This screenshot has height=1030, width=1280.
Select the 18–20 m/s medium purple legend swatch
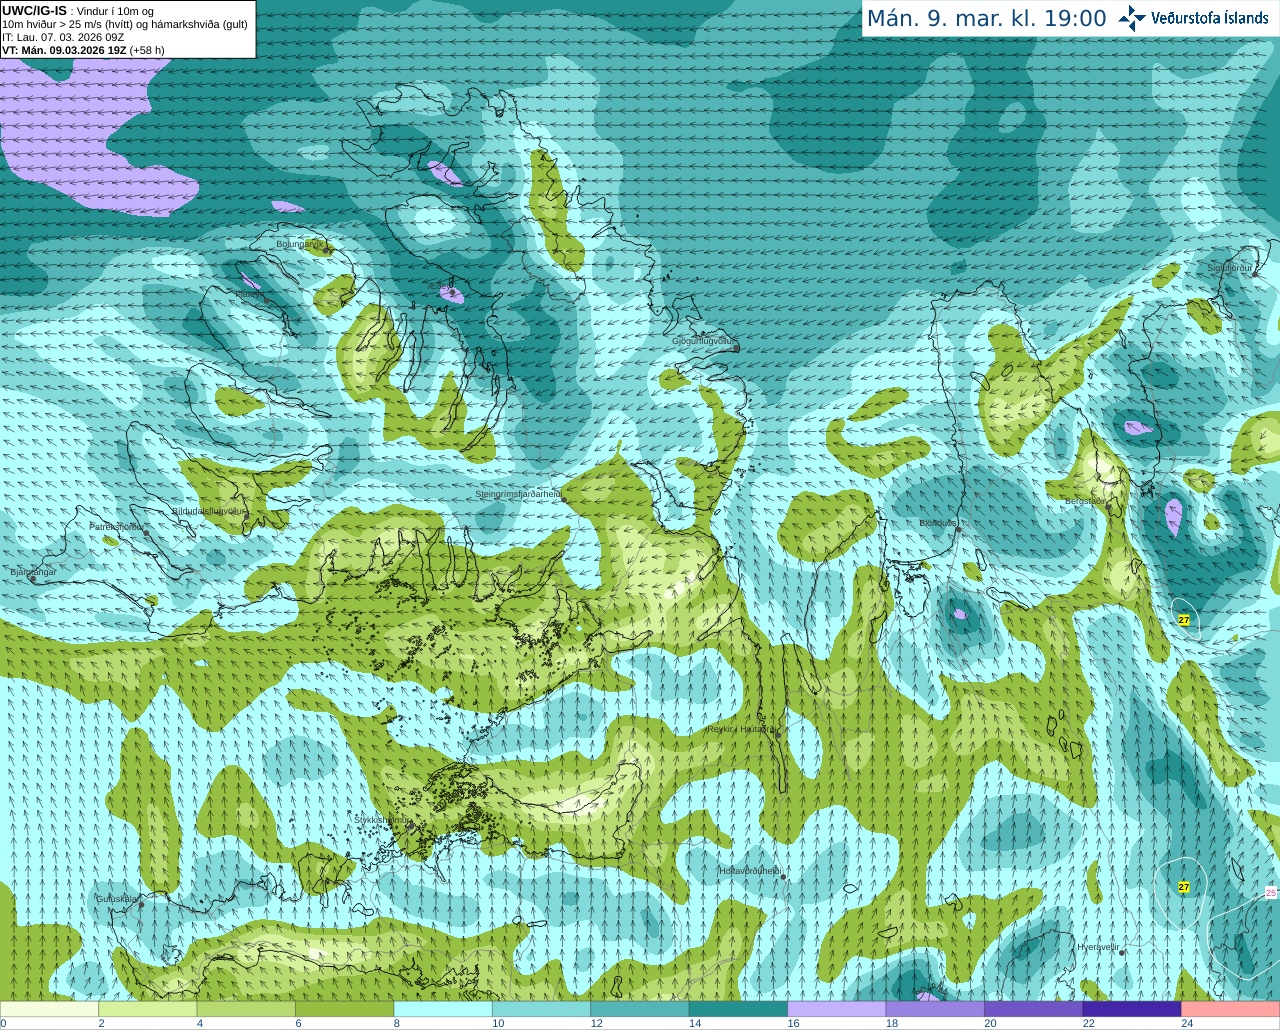pyautogui.click(x=935, y=1009)
